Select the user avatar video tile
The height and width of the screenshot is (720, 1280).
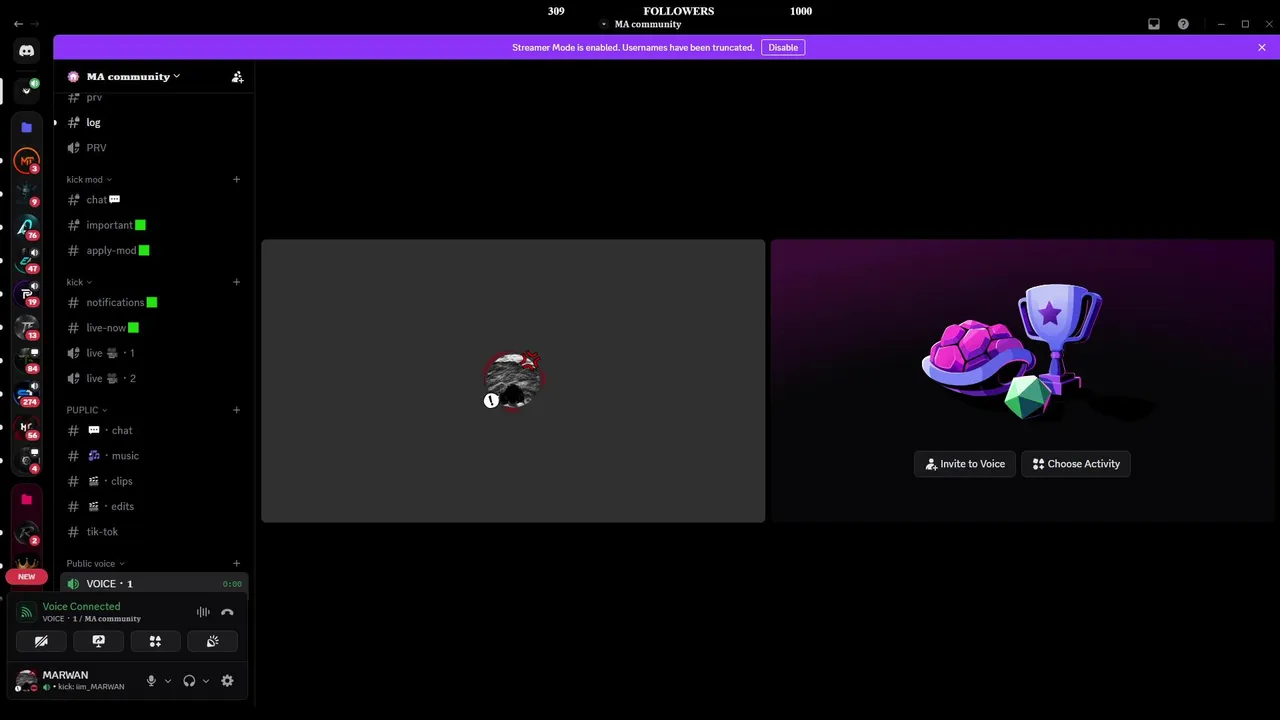[513, 381]
